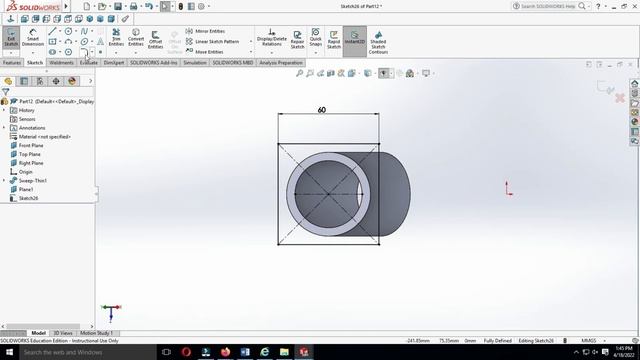Select the Circle sketch tool

click(69, 31)
